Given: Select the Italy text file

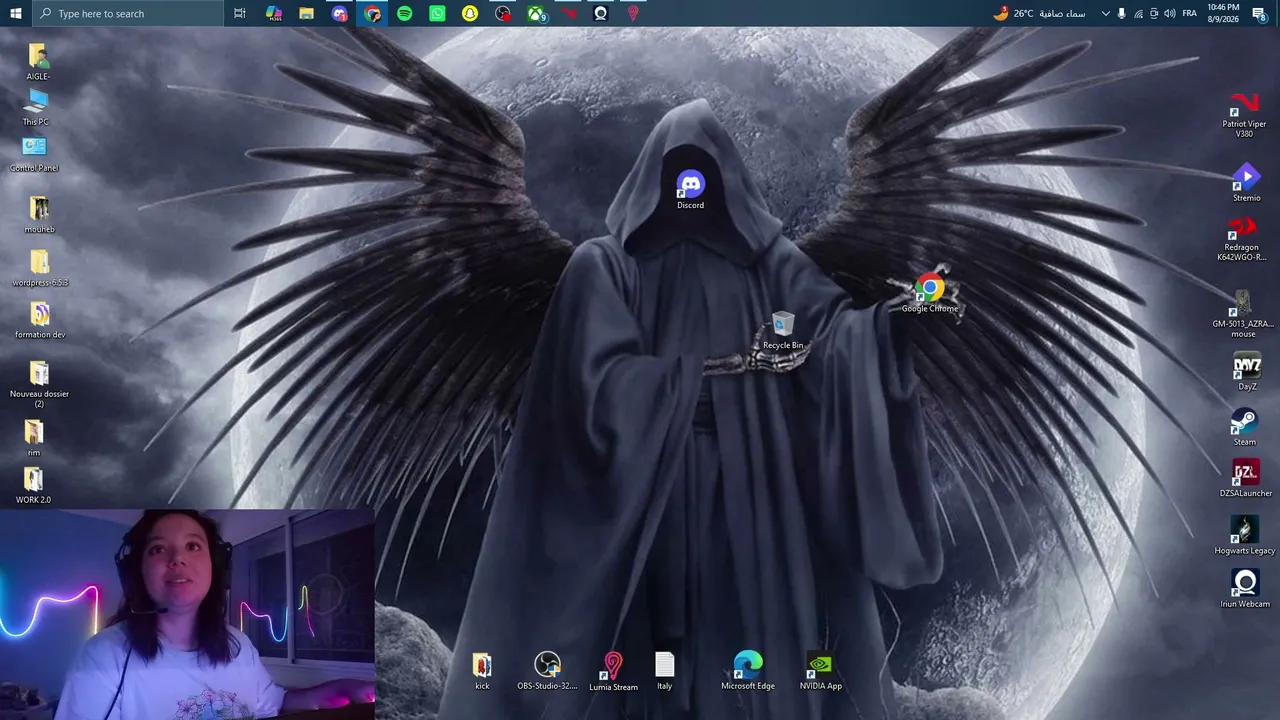Looking at the screenshot, I should 665,671.
